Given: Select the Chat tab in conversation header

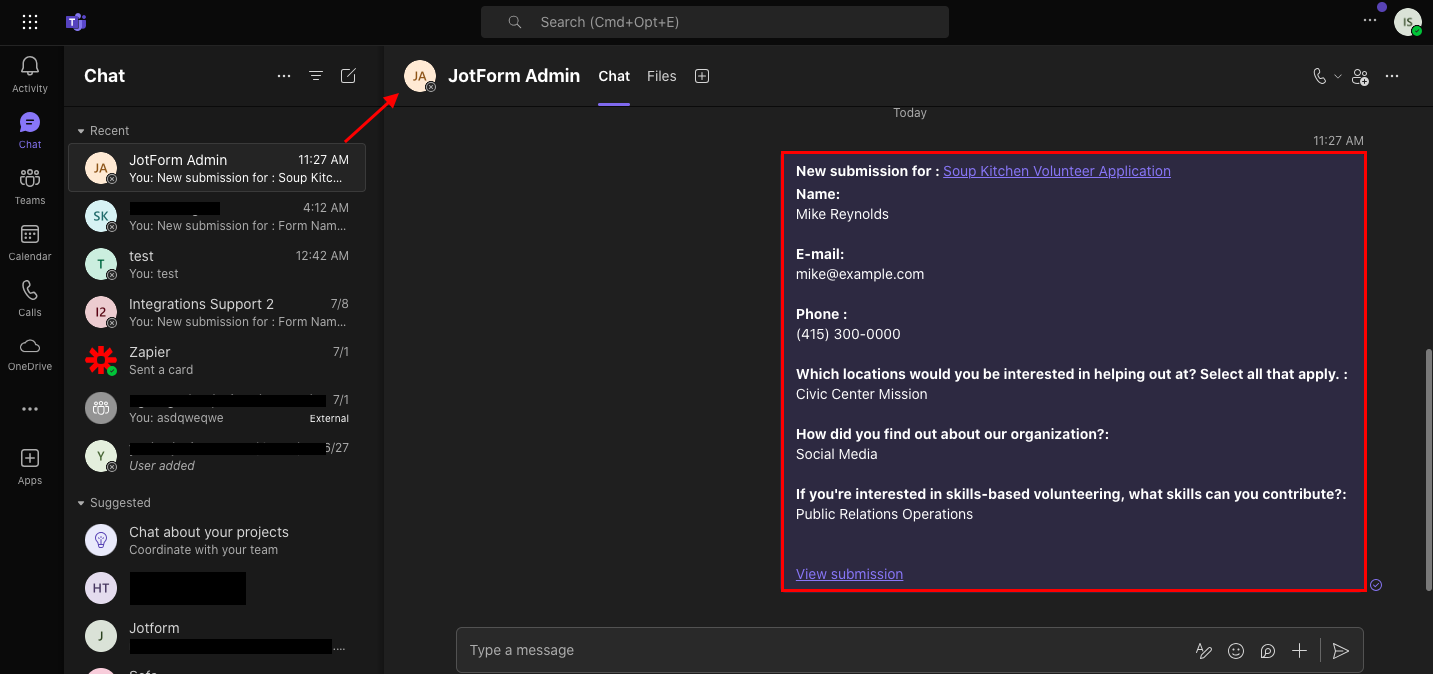Looking at the screenshot, I should point(614,76).
